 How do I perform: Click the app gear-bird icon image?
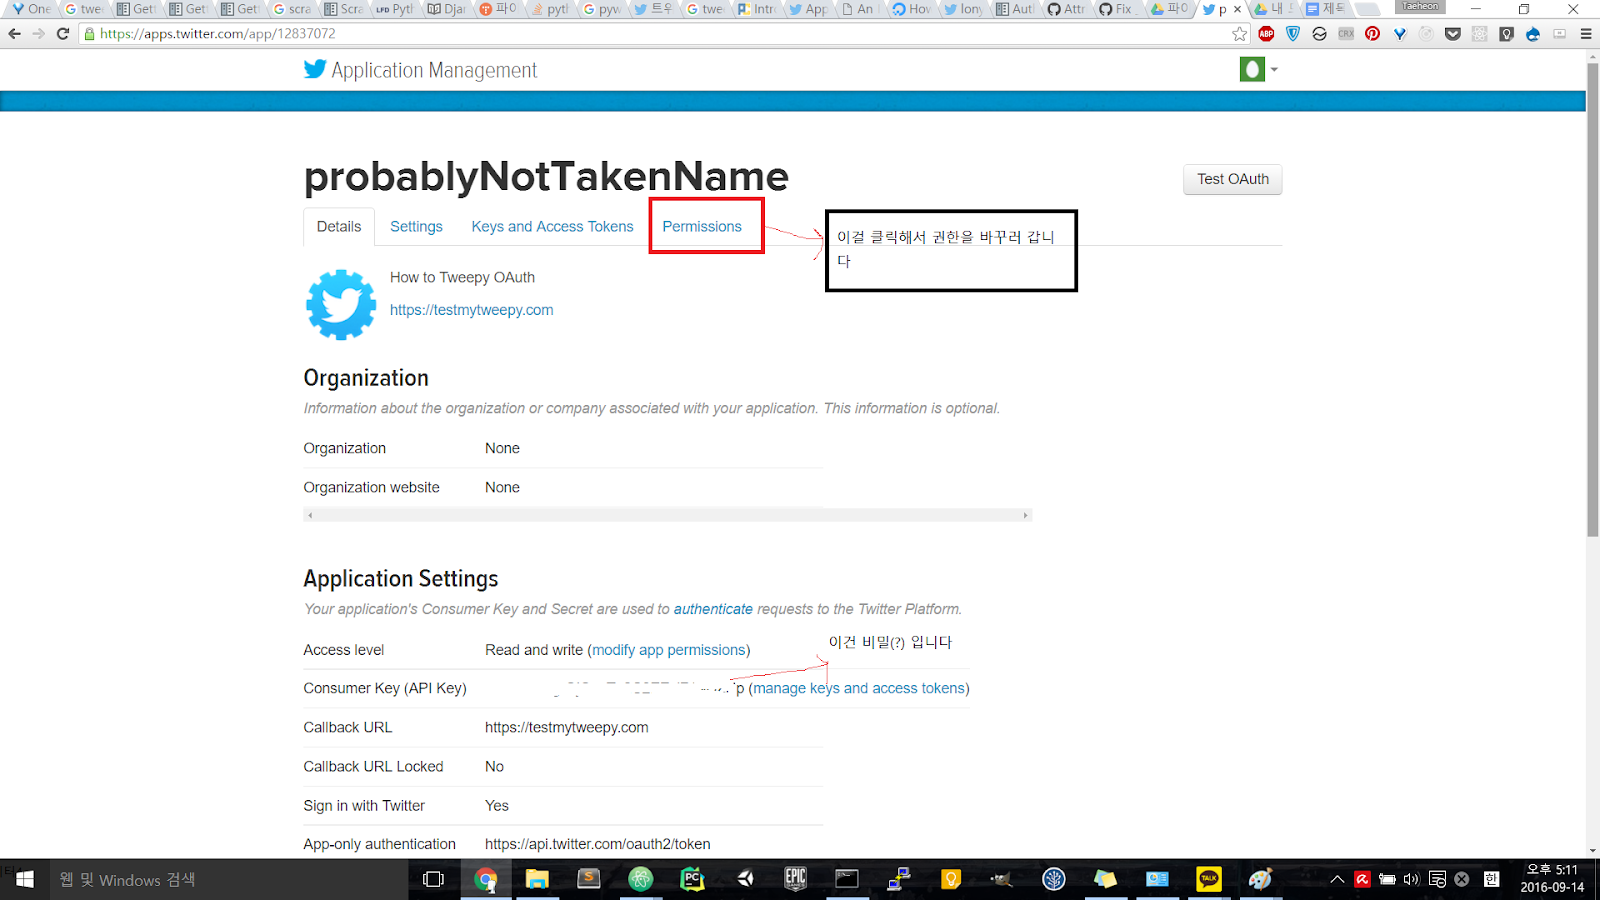pyautogui.click(x=341, y=305)
